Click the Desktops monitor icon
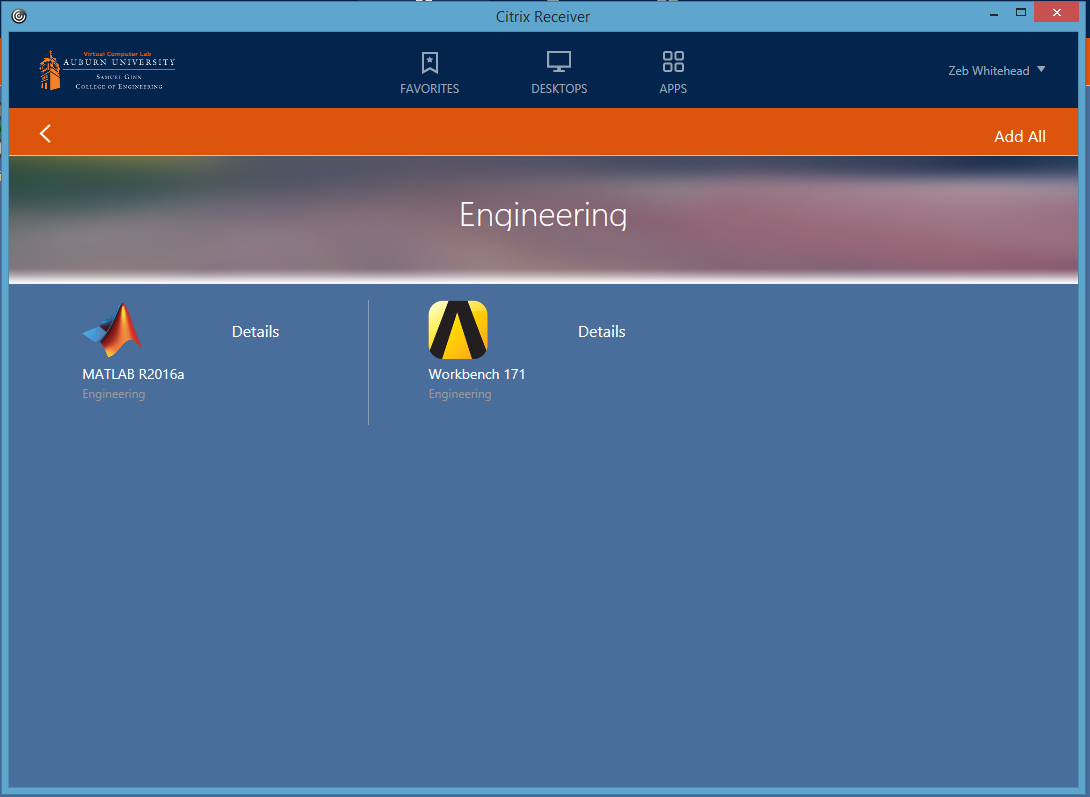 (x=559, y=63)
